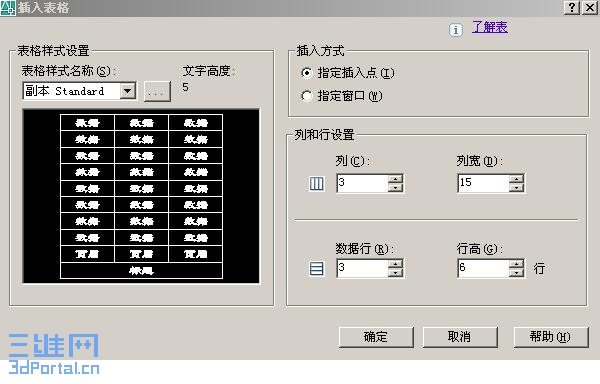The image size is (600, 384).
Task: Close the 插入表格 dialog
Action: tap(590, 7)
